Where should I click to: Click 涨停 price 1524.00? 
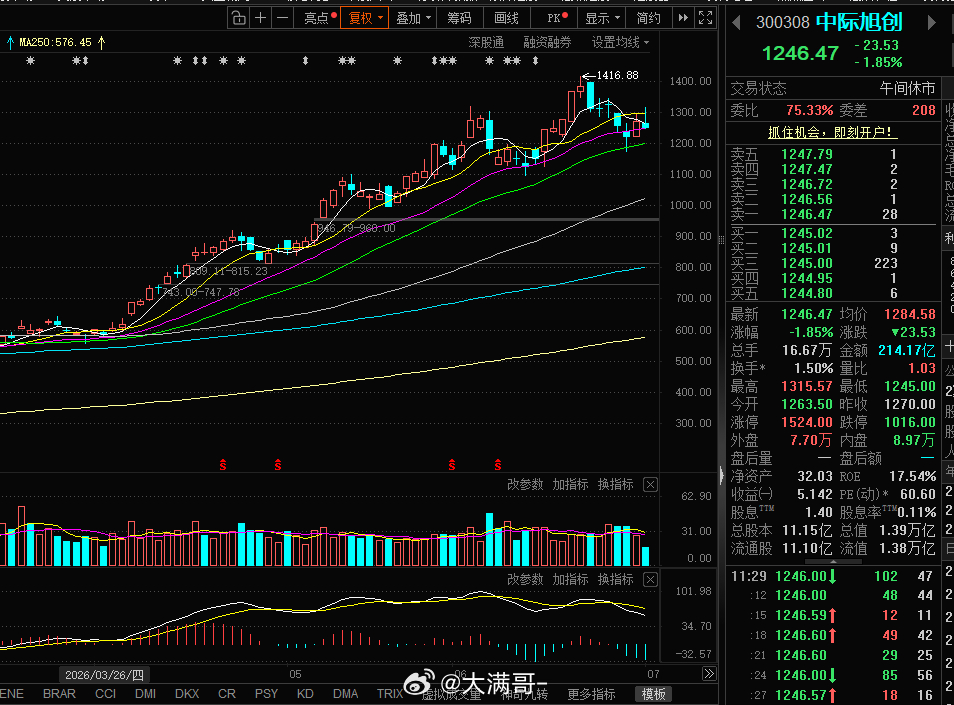pyautogui.click(x=807, y=422)
